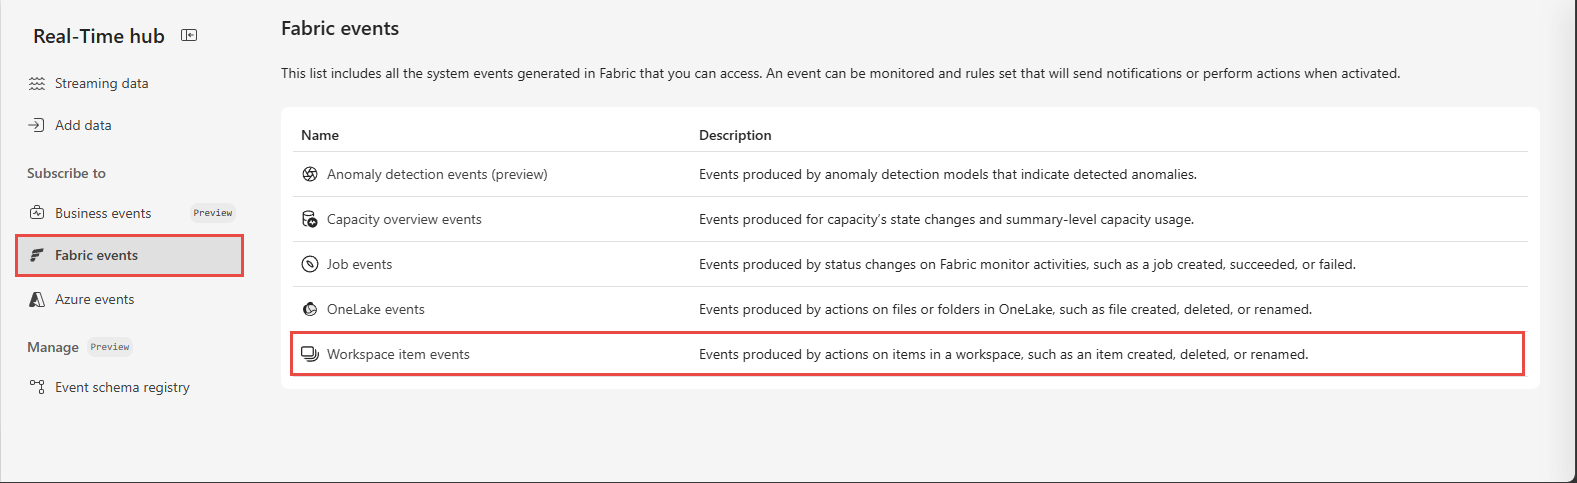Click the OneLake files or folders description
The height and width of the screenshot is (483, 1577).
(x=1005, y=309)
